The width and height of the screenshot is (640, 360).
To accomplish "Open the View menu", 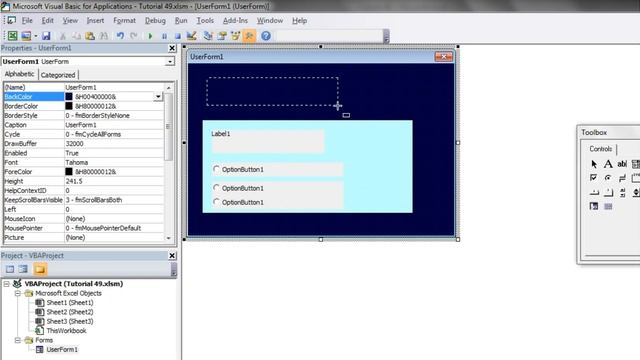I will click(70, 20).
